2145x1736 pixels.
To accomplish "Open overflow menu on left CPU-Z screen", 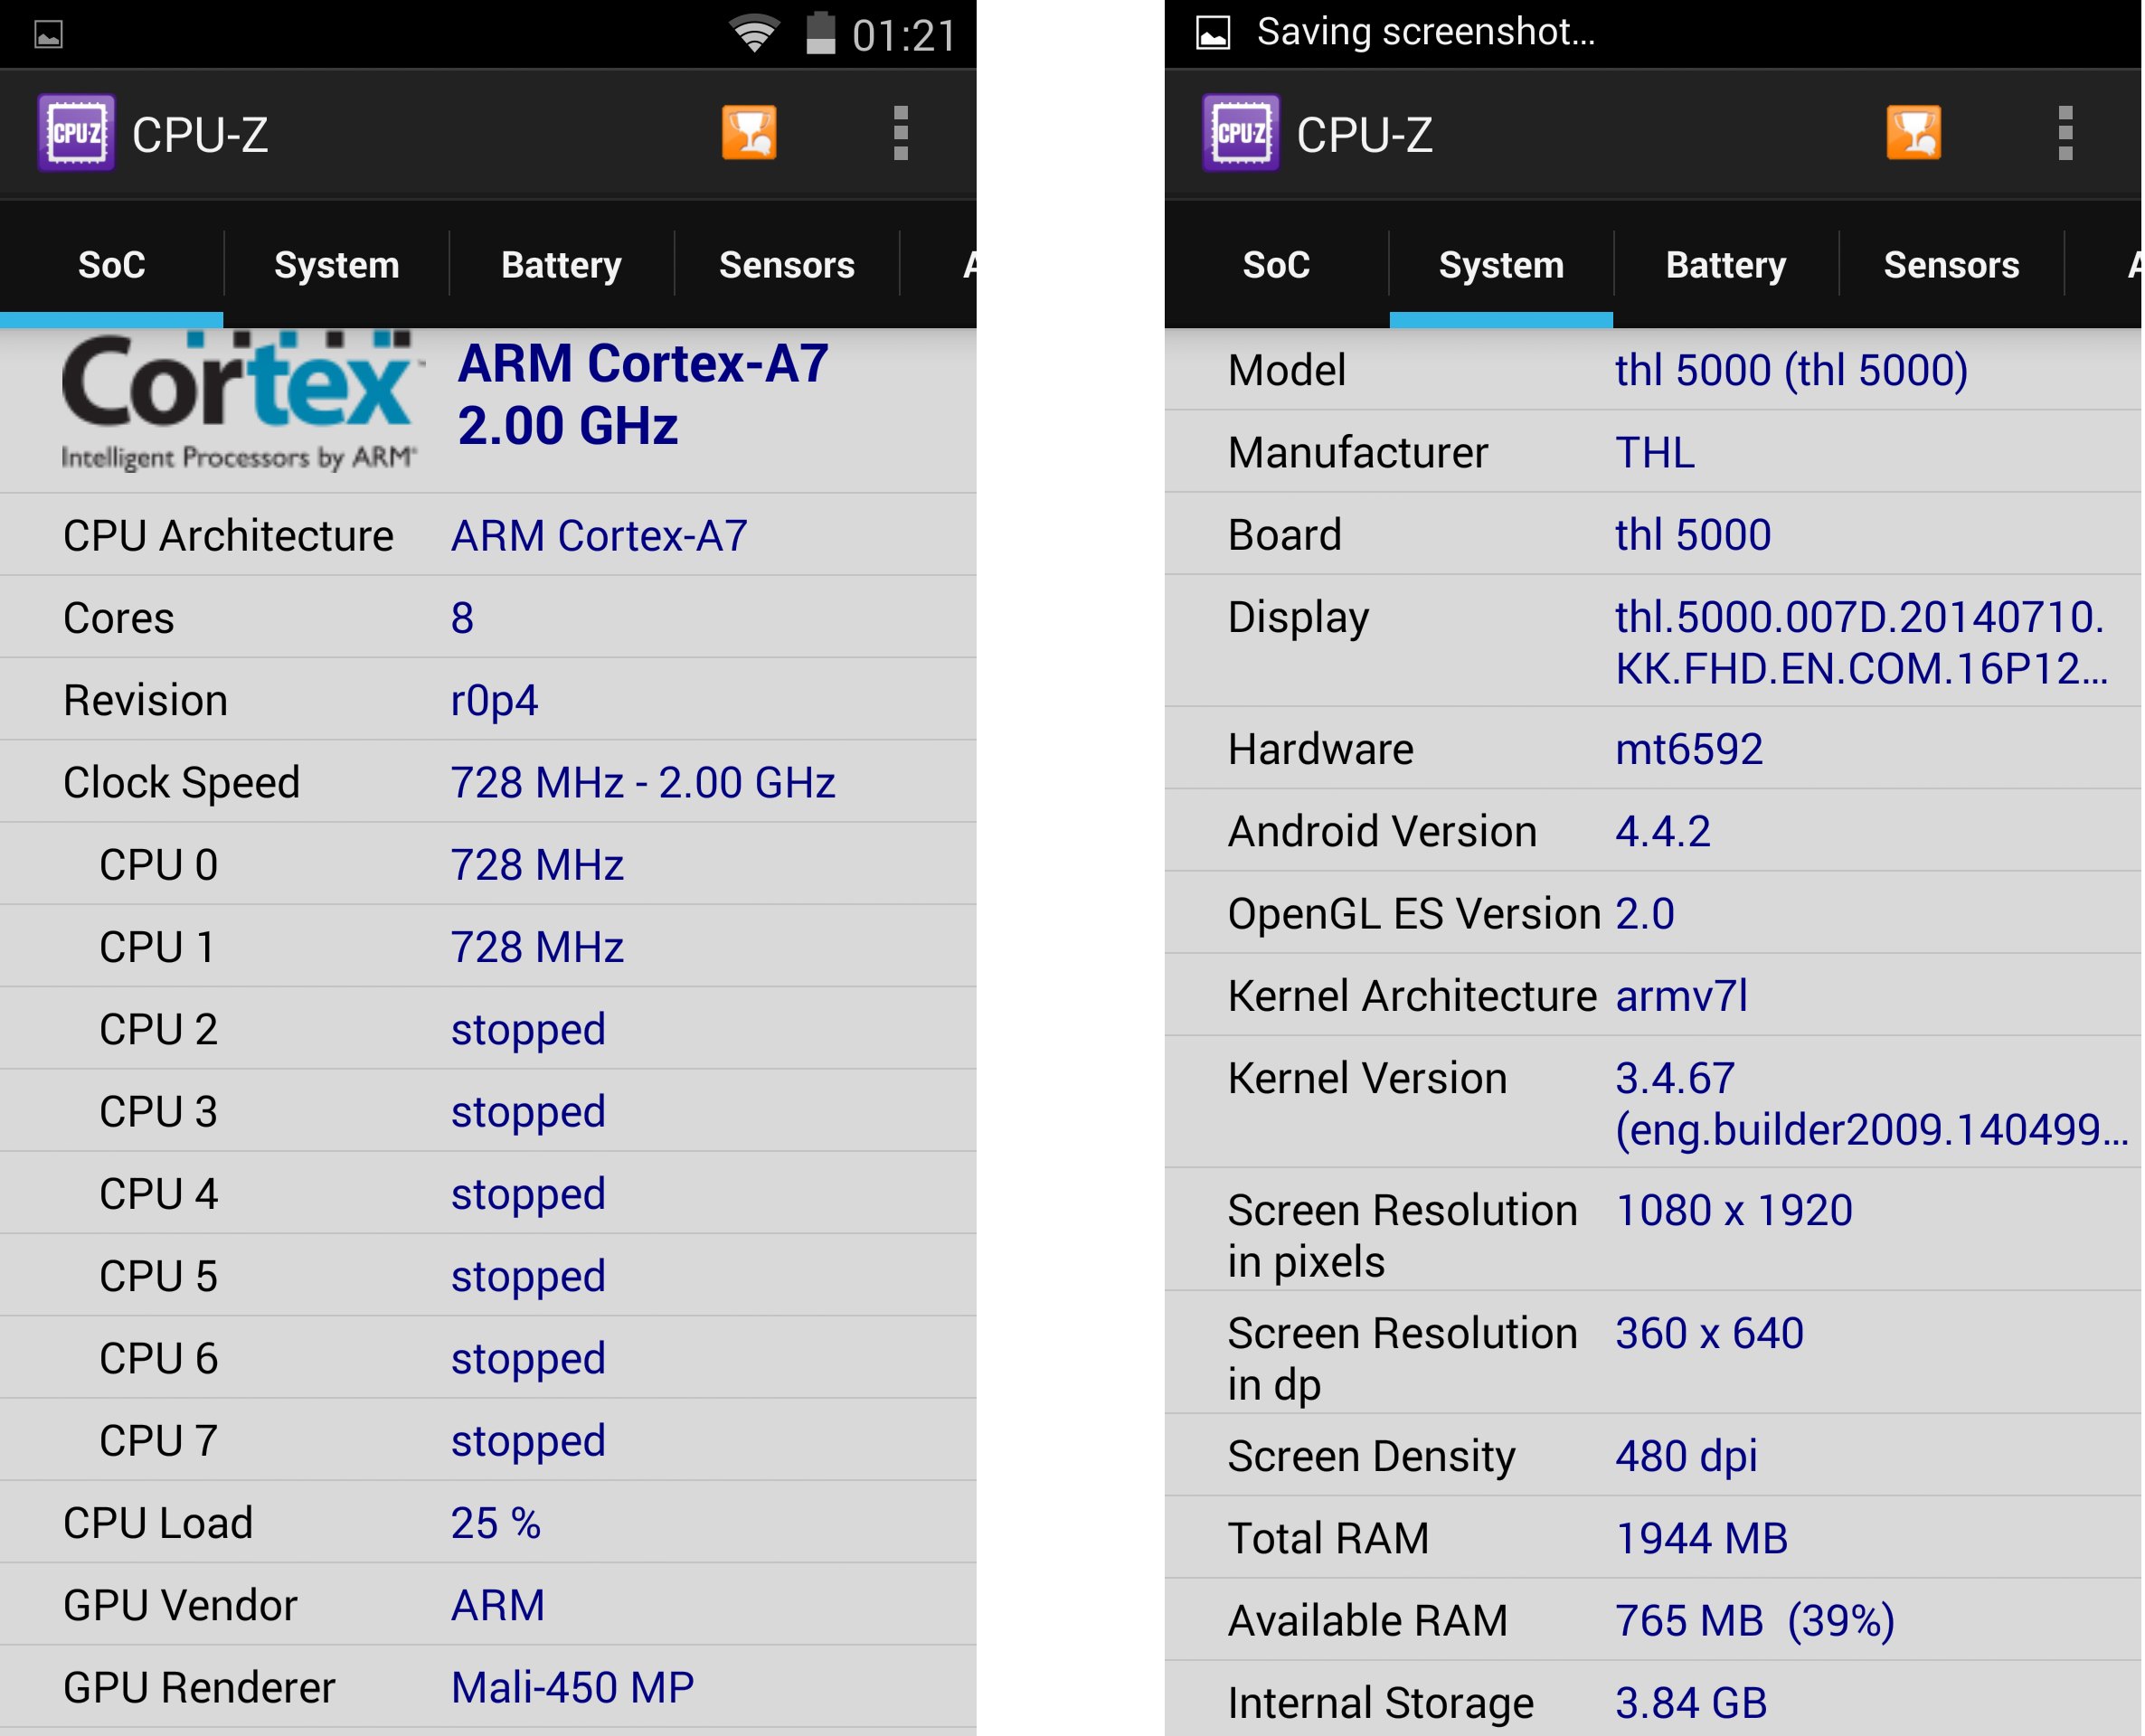I will coord(900,133).
